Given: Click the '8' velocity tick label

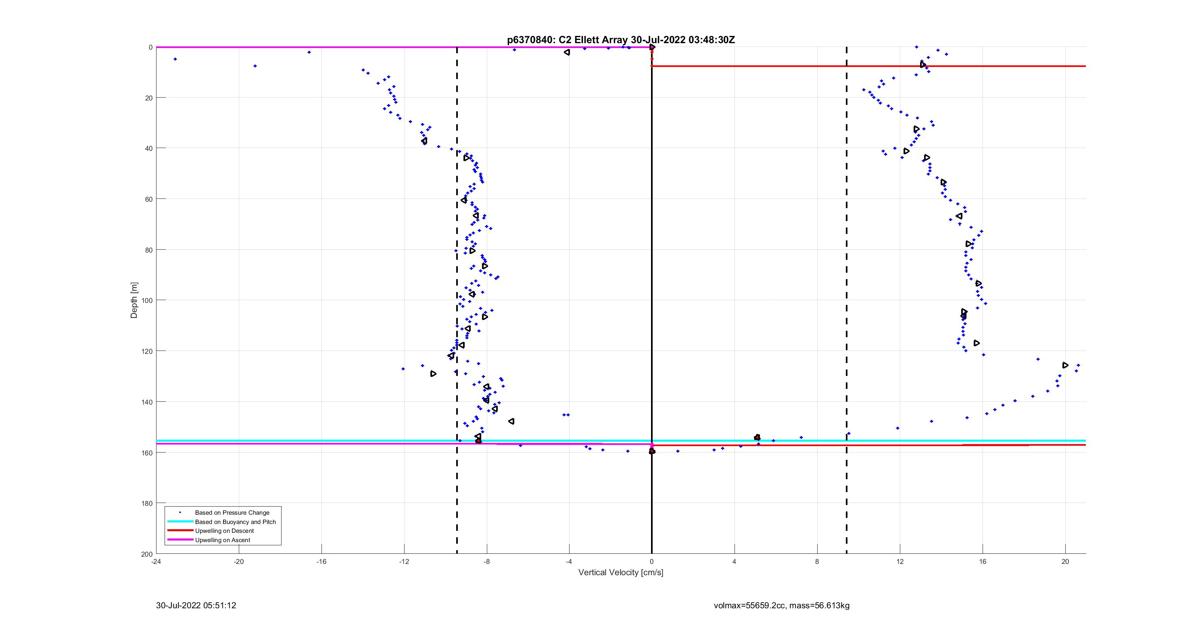Looking at the screenshot, I should (817, 561).
